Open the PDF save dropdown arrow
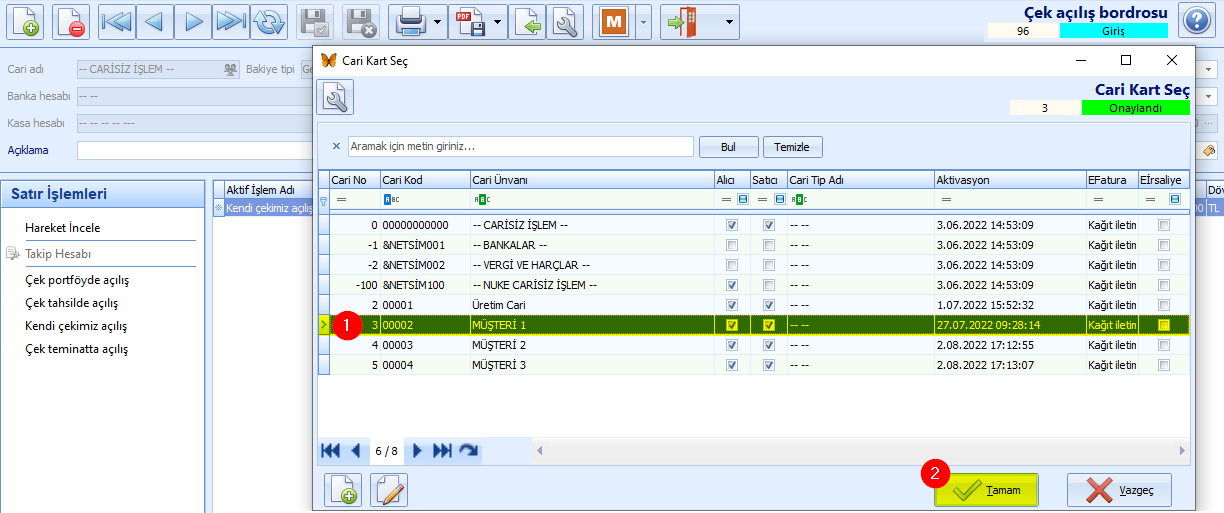 pyautogui.click(x=498, y=21)
